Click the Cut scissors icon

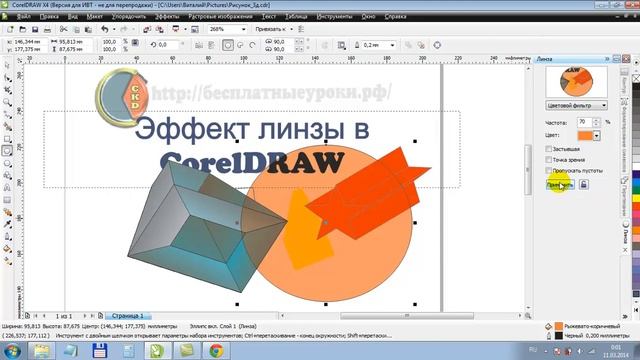click(x=64, y=29)
